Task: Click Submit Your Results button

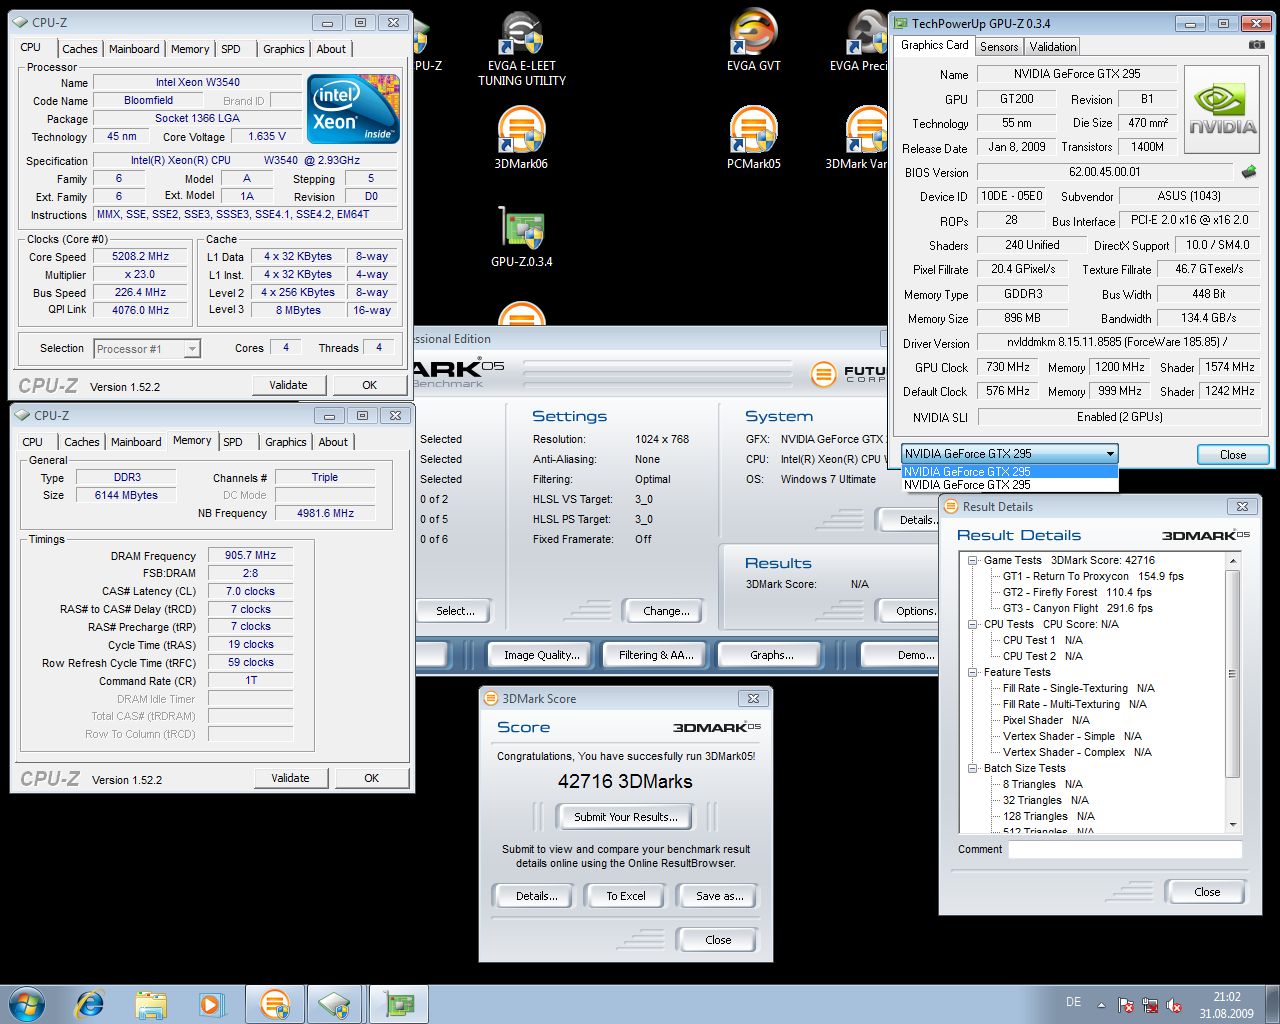Action: tap(626, 817)
